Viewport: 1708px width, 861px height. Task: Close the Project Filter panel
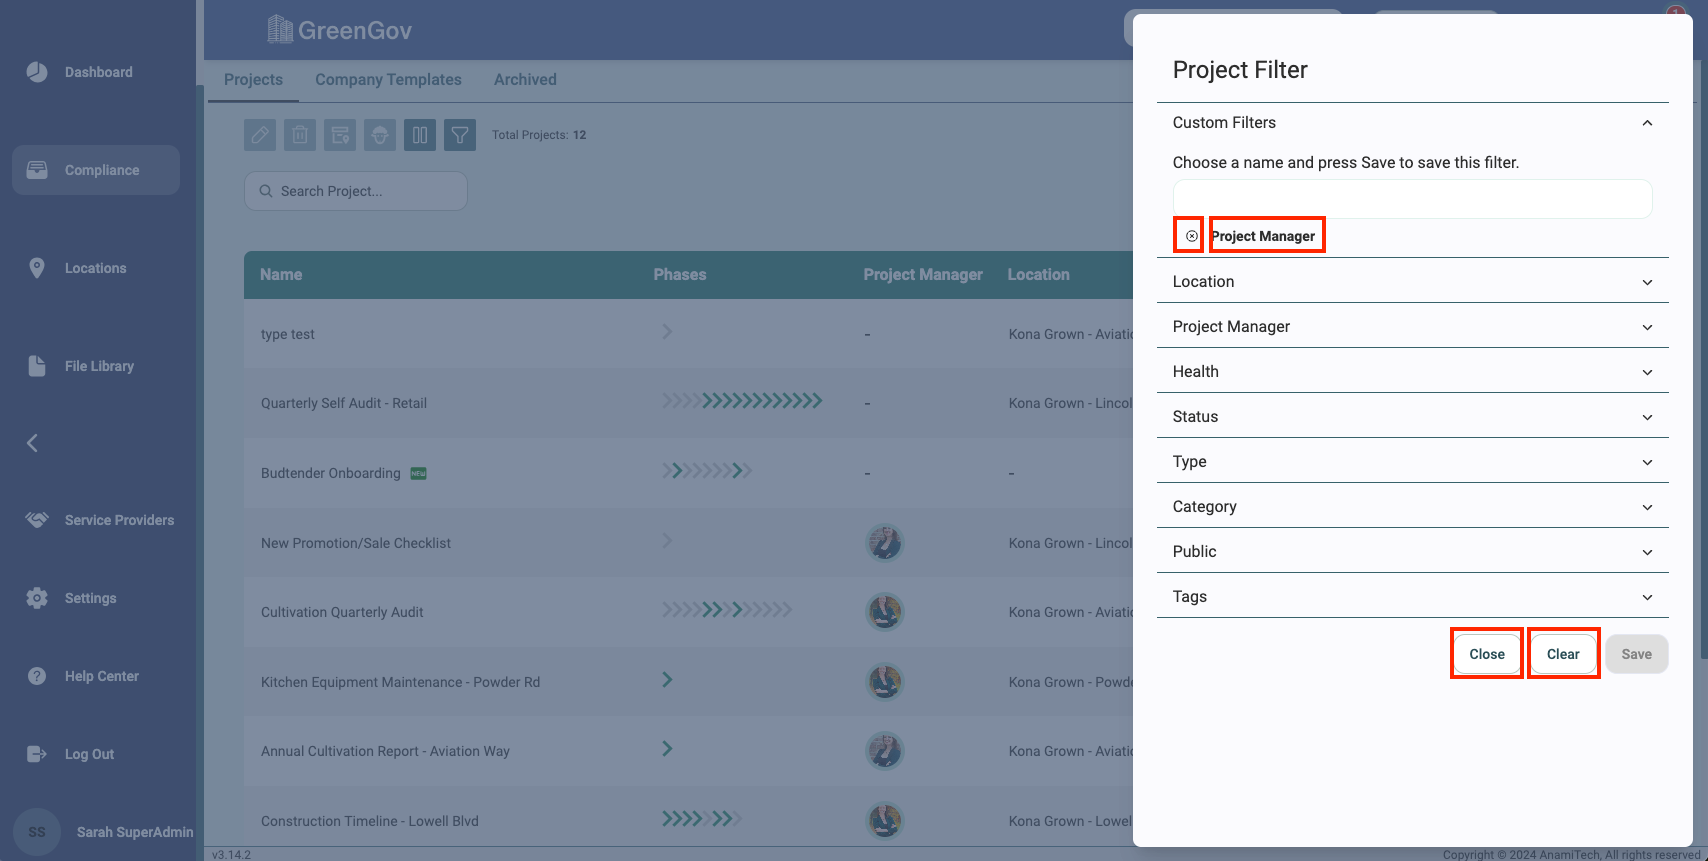coord(1487,654)
